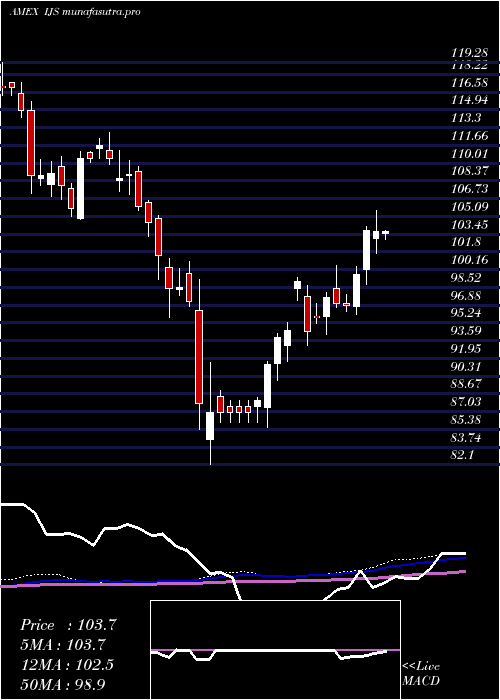Click the '12MA : 102.5' readout
Viewport: 500px width, 700px height.
coord(67,665)
